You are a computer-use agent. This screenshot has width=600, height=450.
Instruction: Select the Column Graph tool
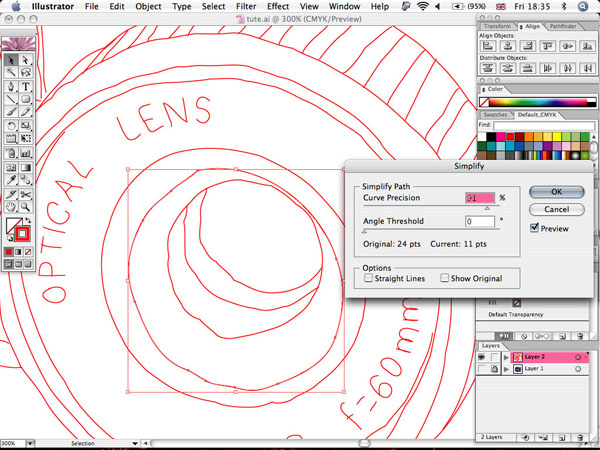(25, 153)
